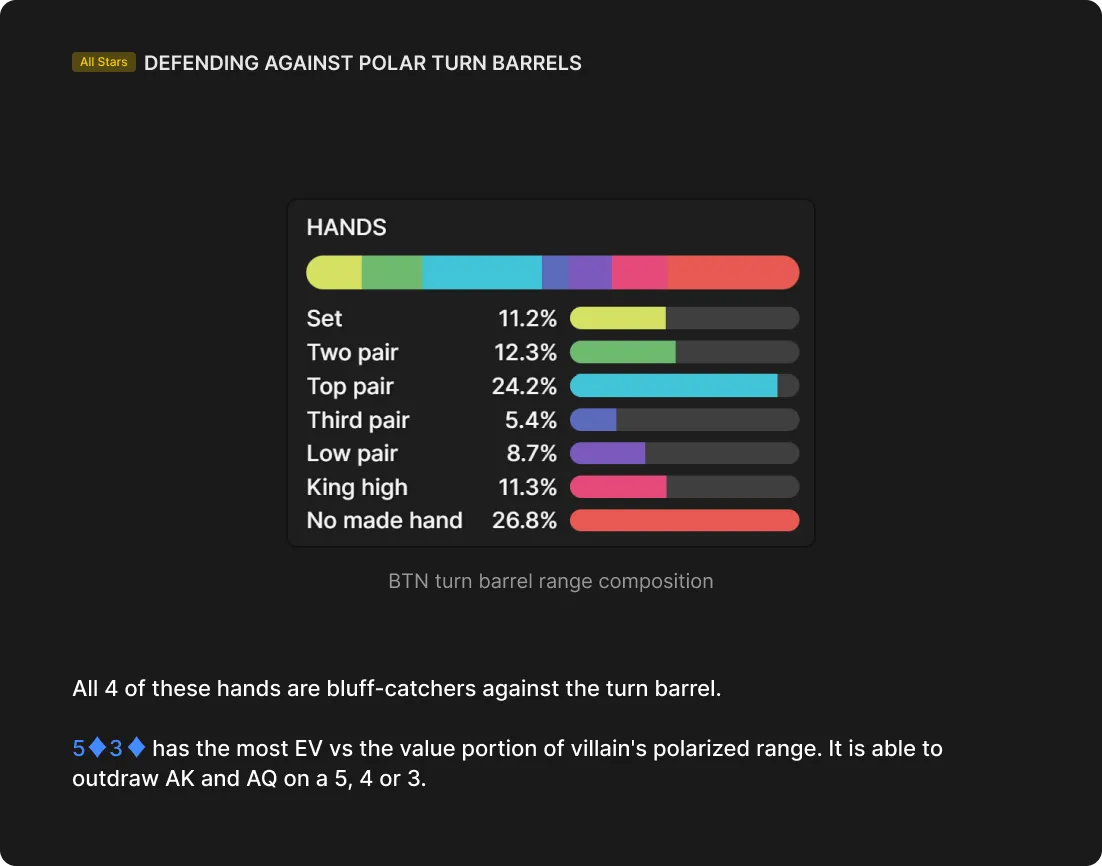Select the pink segment in the stacked bar
1102x866 pixels.
(x=640, y=272)
